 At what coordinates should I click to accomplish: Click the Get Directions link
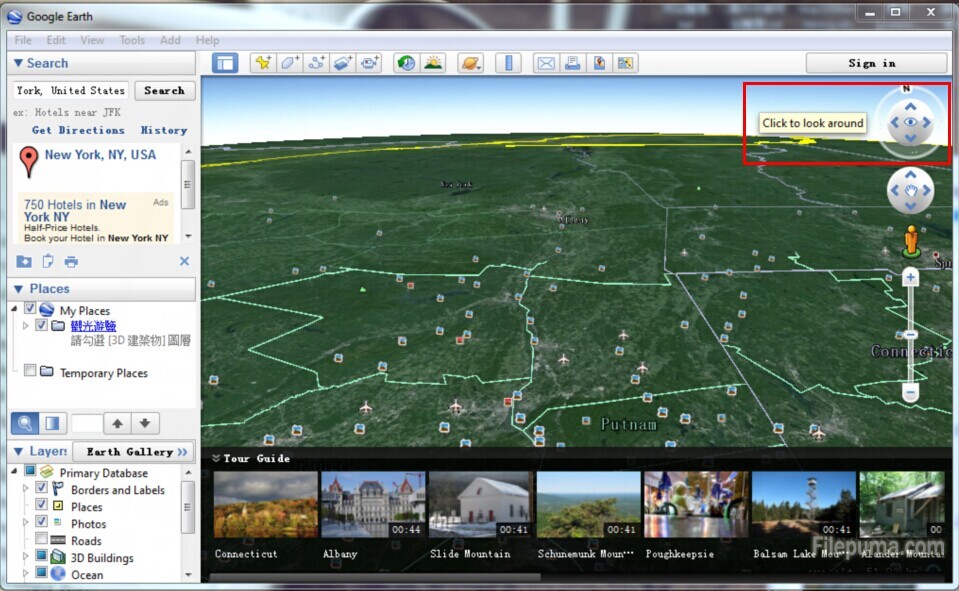pyautogui.click(x=78, y=130)
